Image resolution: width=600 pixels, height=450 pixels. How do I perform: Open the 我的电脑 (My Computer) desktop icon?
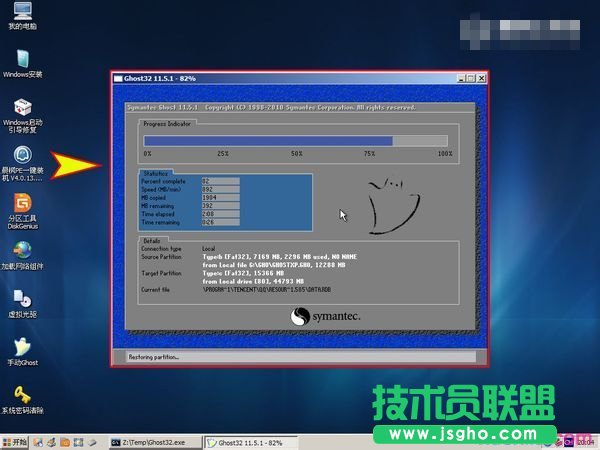[x=23, y=15]
